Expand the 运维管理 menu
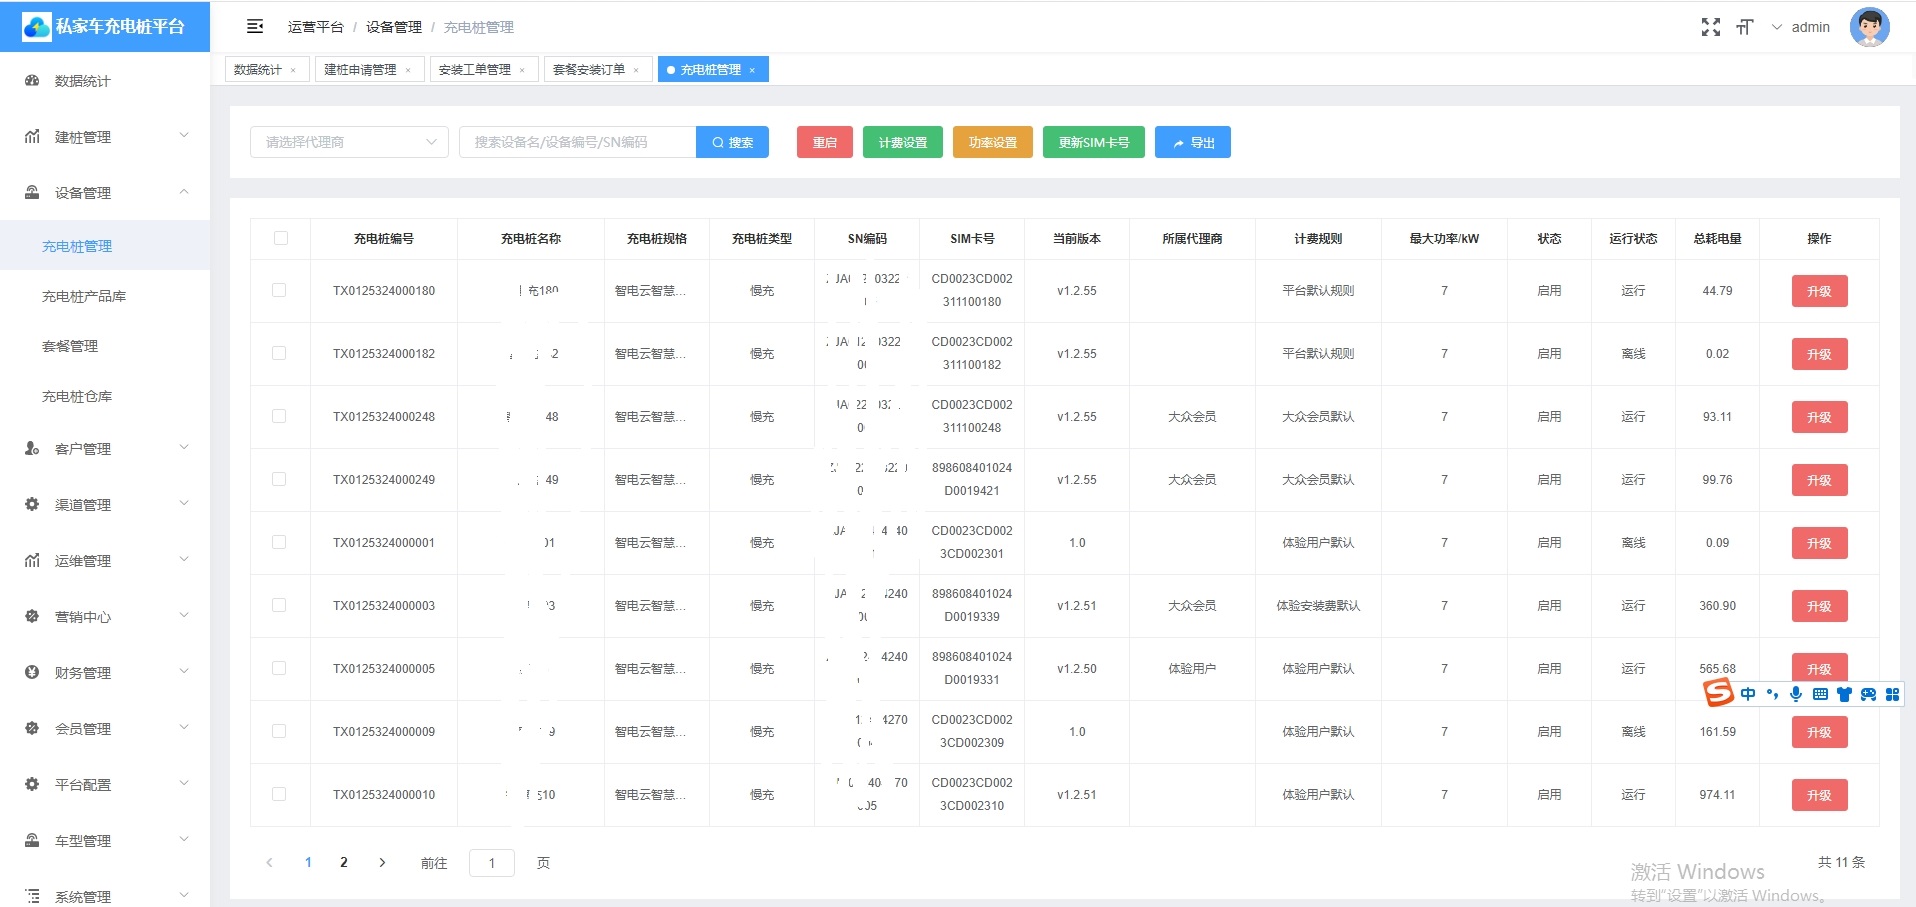 point(184,560)
